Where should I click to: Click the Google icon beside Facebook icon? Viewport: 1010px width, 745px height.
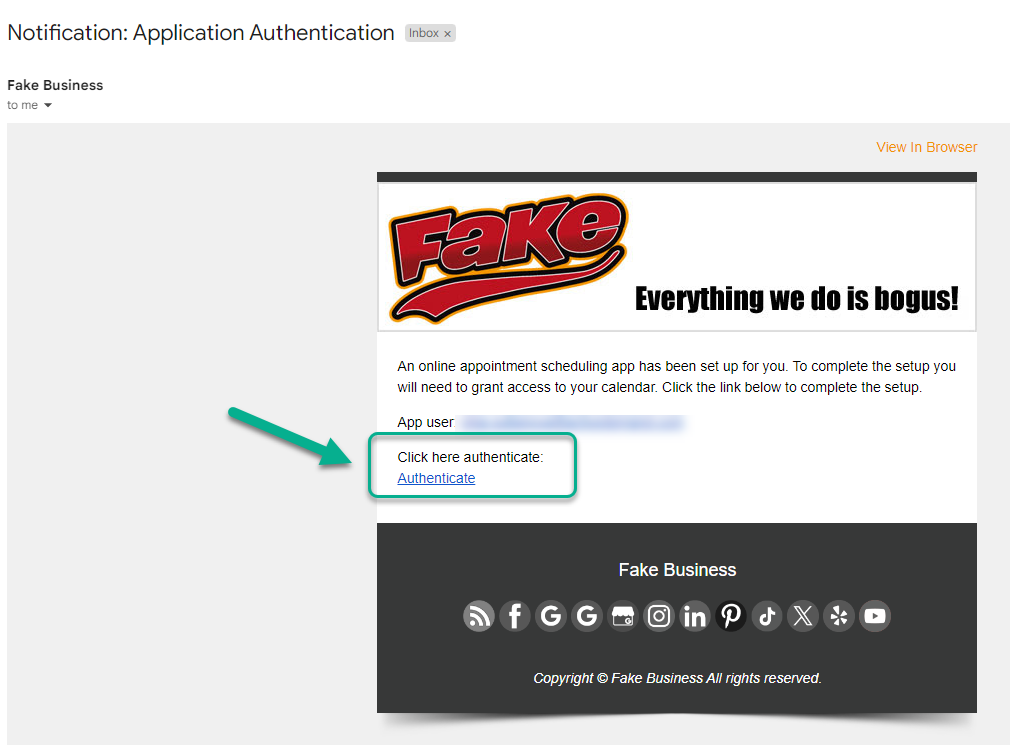pyautogui.click(x=551, y=616)
